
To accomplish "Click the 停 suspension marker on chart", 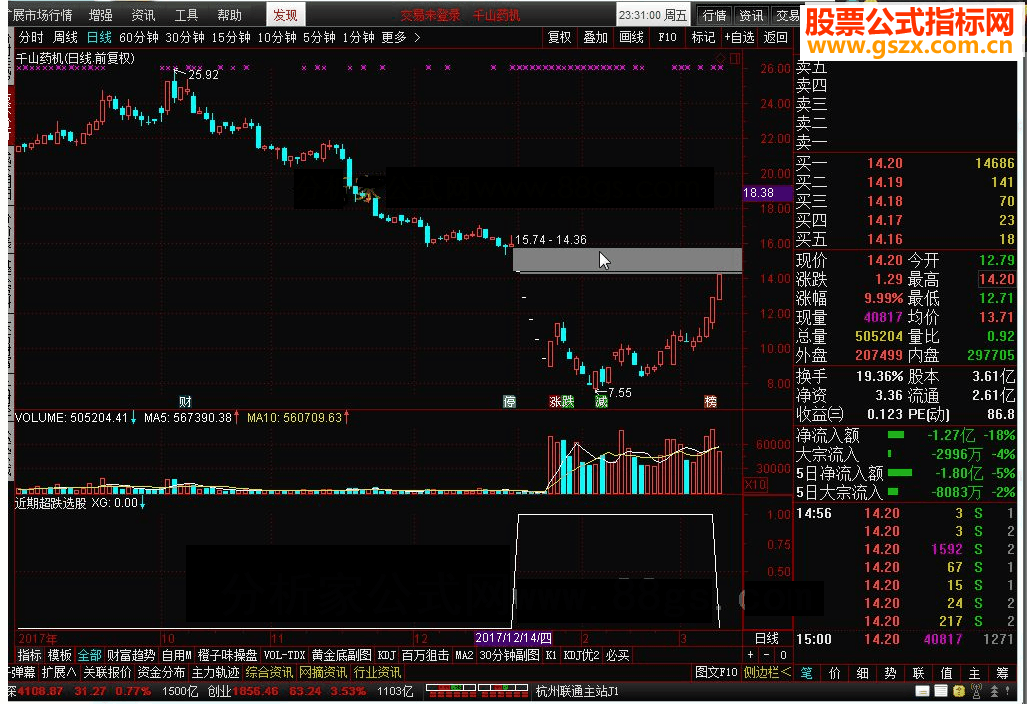I will (509, 401).
